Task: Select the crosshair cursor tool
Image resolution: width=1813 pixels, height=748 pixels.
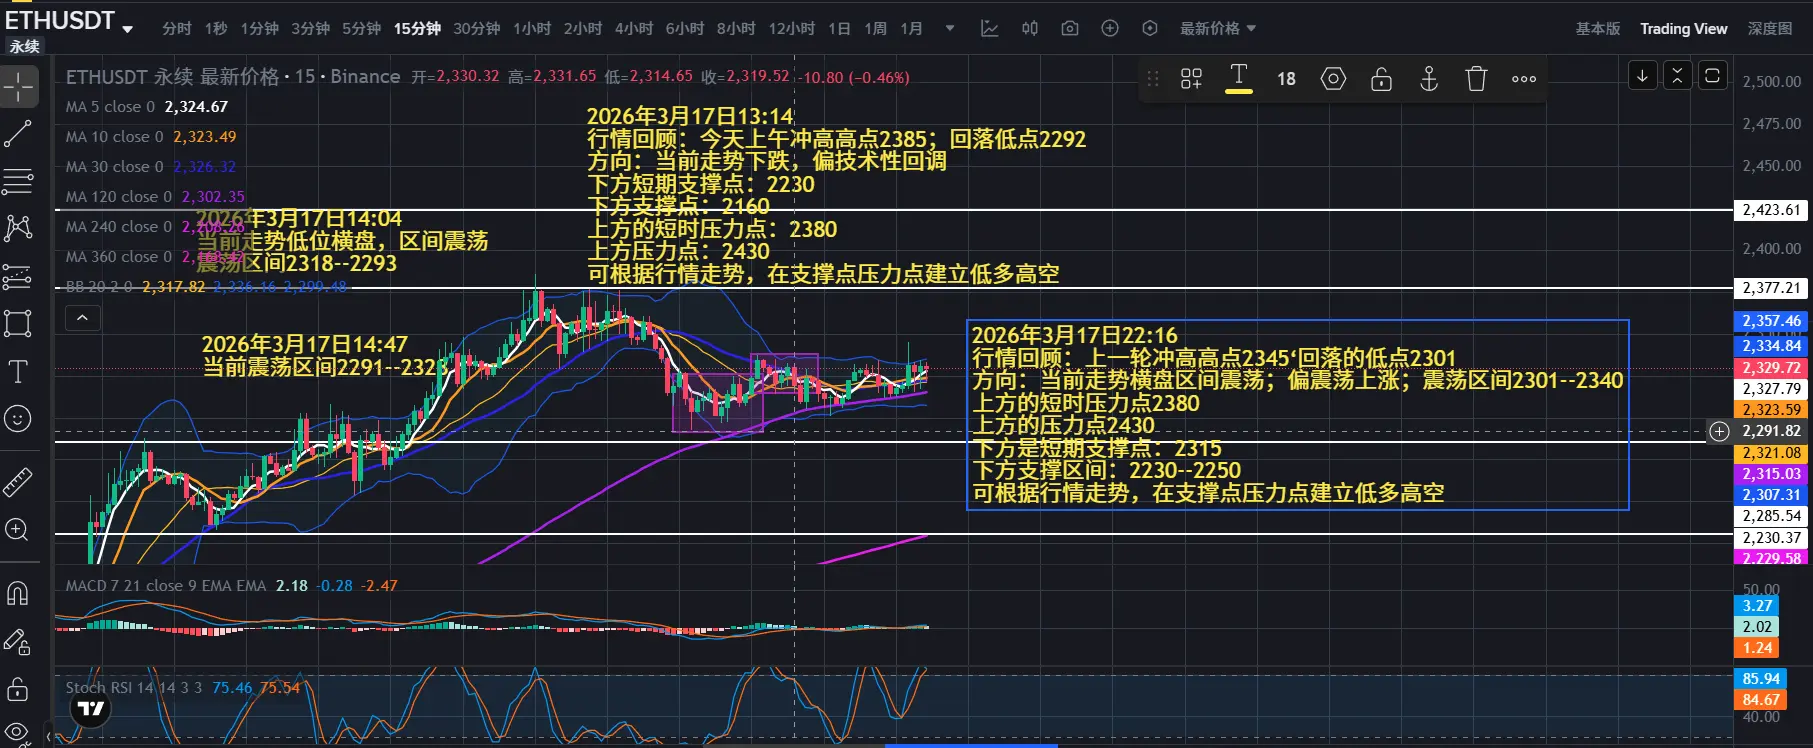Action: [18, 87]
